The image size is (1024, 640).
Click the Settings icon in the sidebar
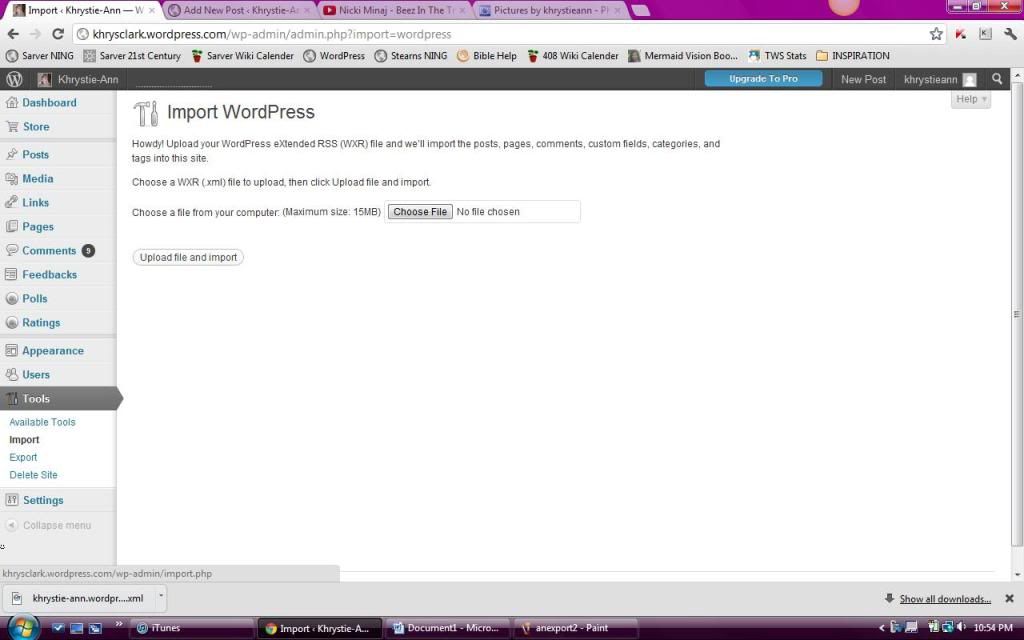(11, 500)
